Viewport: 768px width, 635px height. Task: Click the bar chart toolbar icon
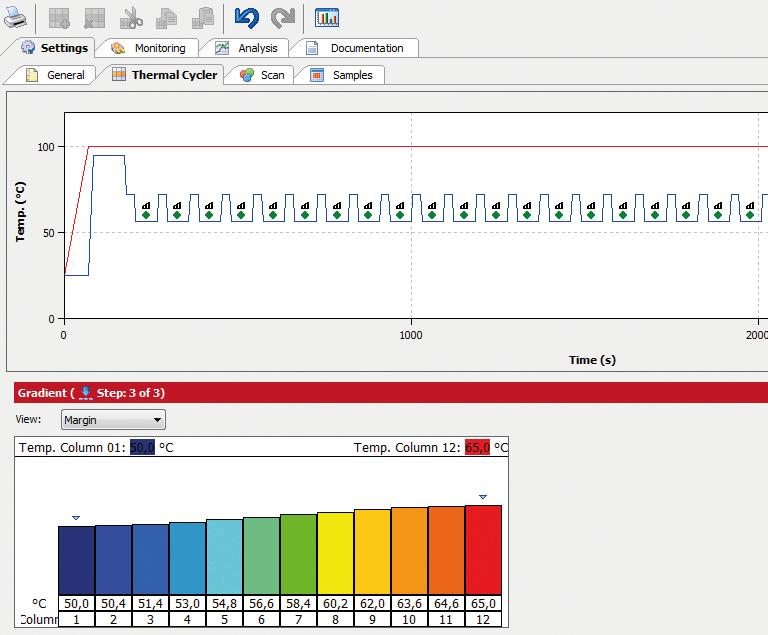[x=327, y=18]
